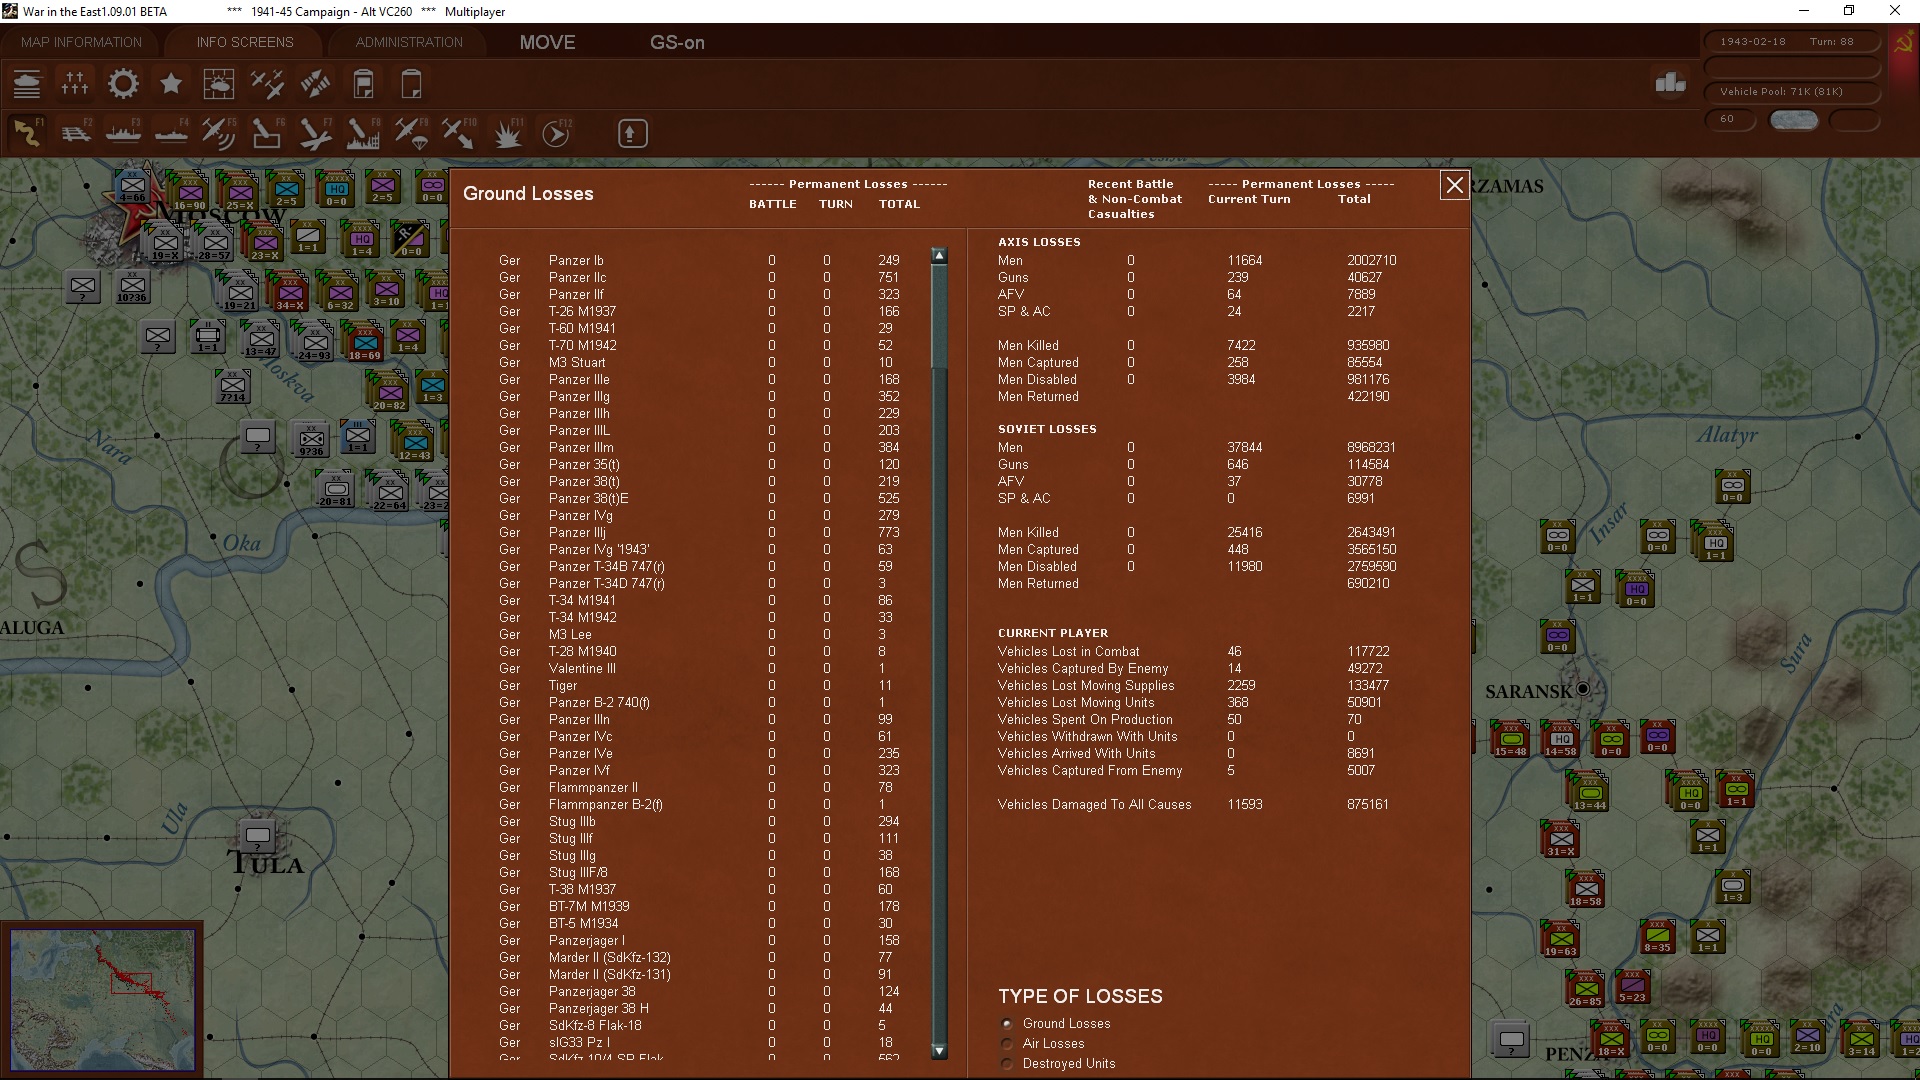Select Destroyed Units radio button
1920x1080 pixels.
click(1007, 1064)
